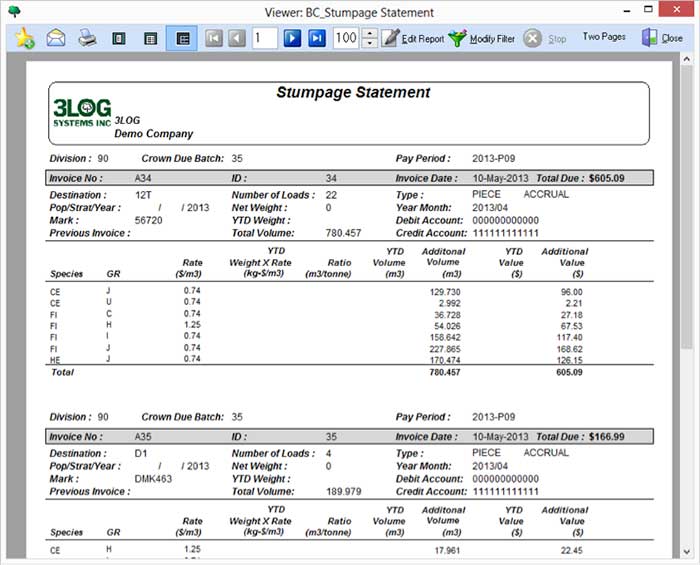Click additional value 22.45
Screen dimensions: 700x565
[571, 550]
